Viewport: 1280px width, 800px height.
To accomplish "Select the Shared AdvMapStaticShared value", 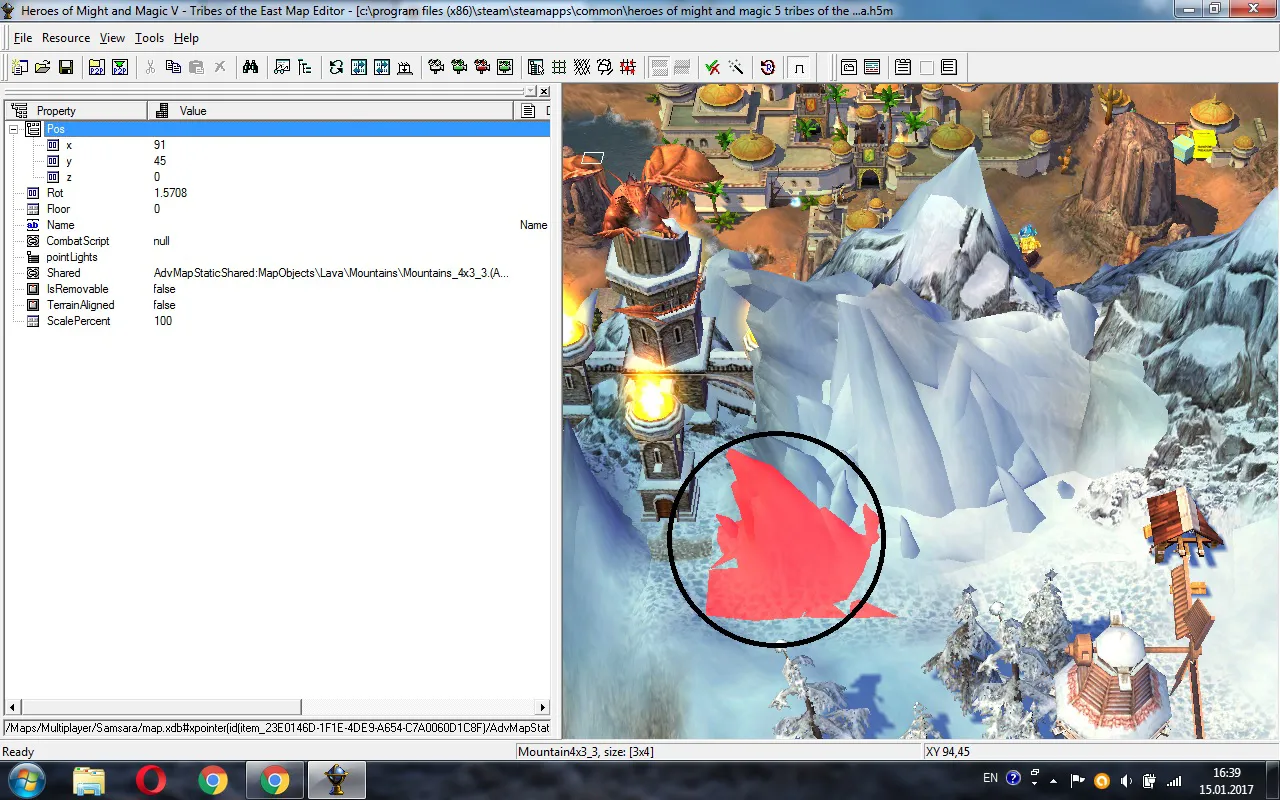I will coord(331,273).
